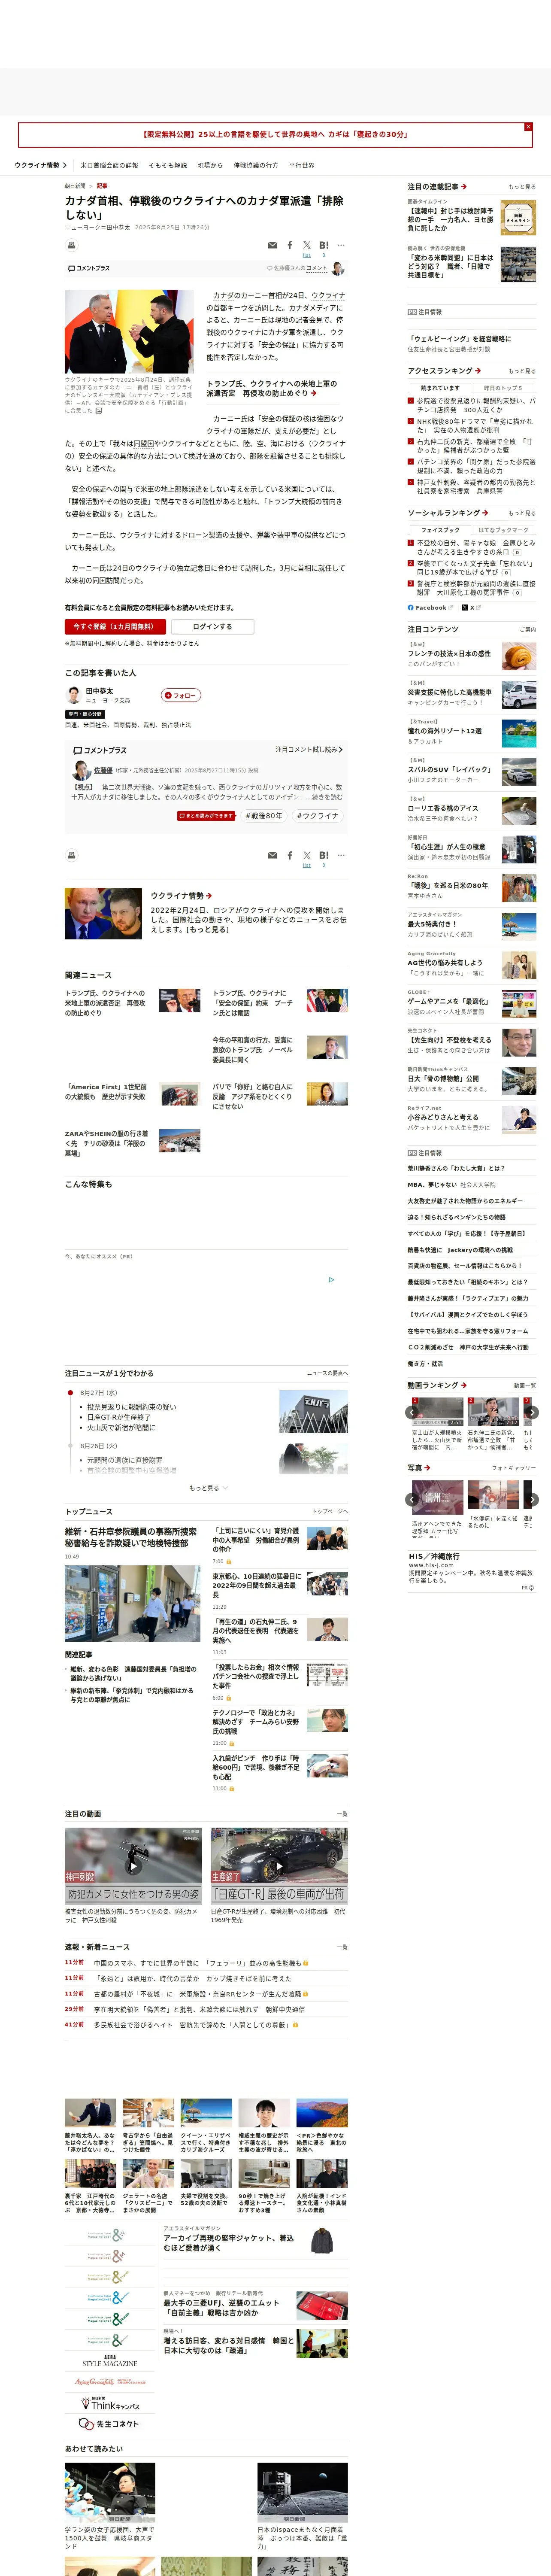Image resolution: width=551 pixels, height=2576 pixels.
Task: Click もっと見る beside 注目の連載記事
Action: tap(522, 187)
